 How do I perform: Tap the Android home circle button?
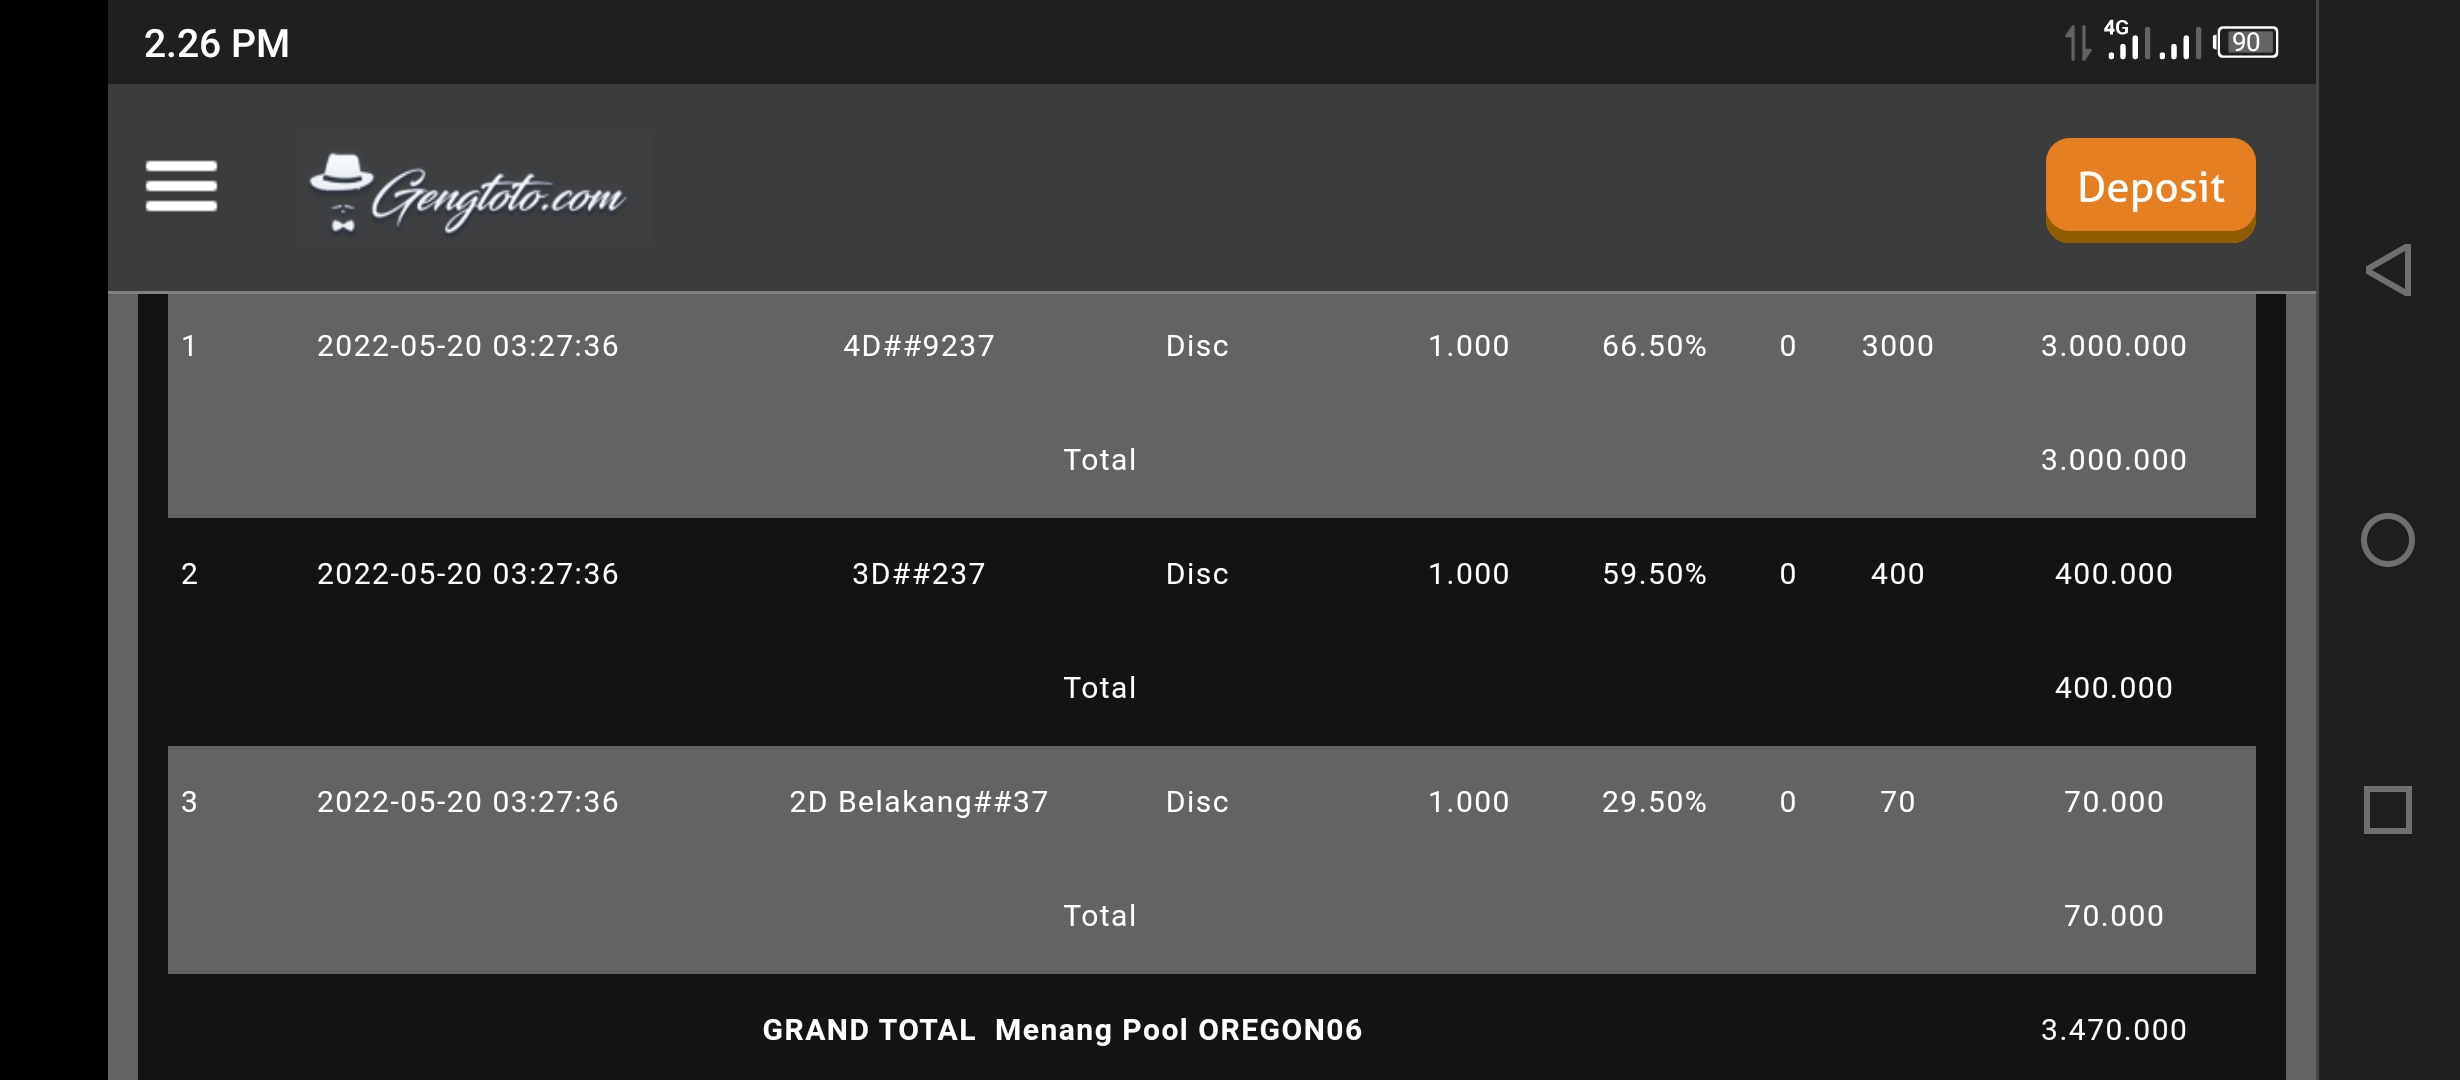click(x=2387, y=540)
